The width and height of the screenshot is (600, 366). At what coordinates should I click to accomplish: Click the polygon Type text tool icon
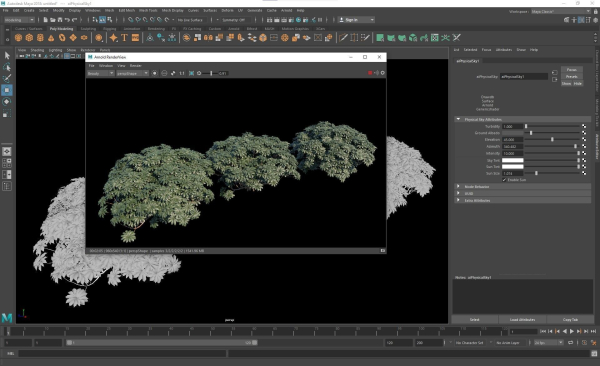[x=124, y=38]
